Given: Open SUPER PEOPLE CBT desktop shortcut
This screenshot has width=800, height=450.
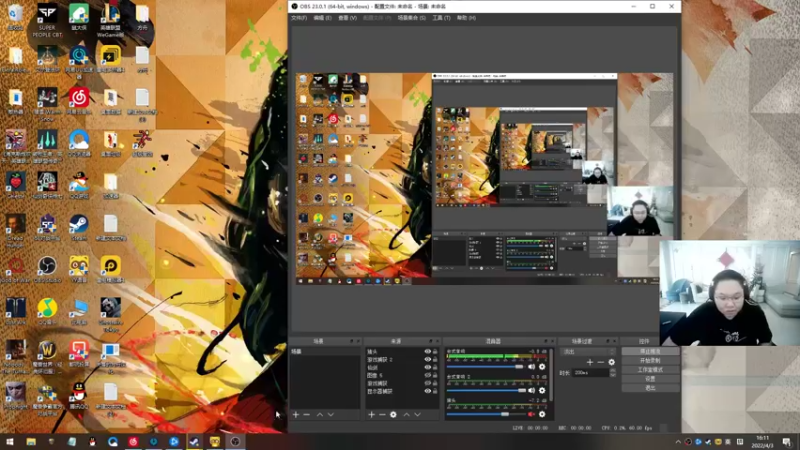Looking at the screenshot, I should point(47,20).
